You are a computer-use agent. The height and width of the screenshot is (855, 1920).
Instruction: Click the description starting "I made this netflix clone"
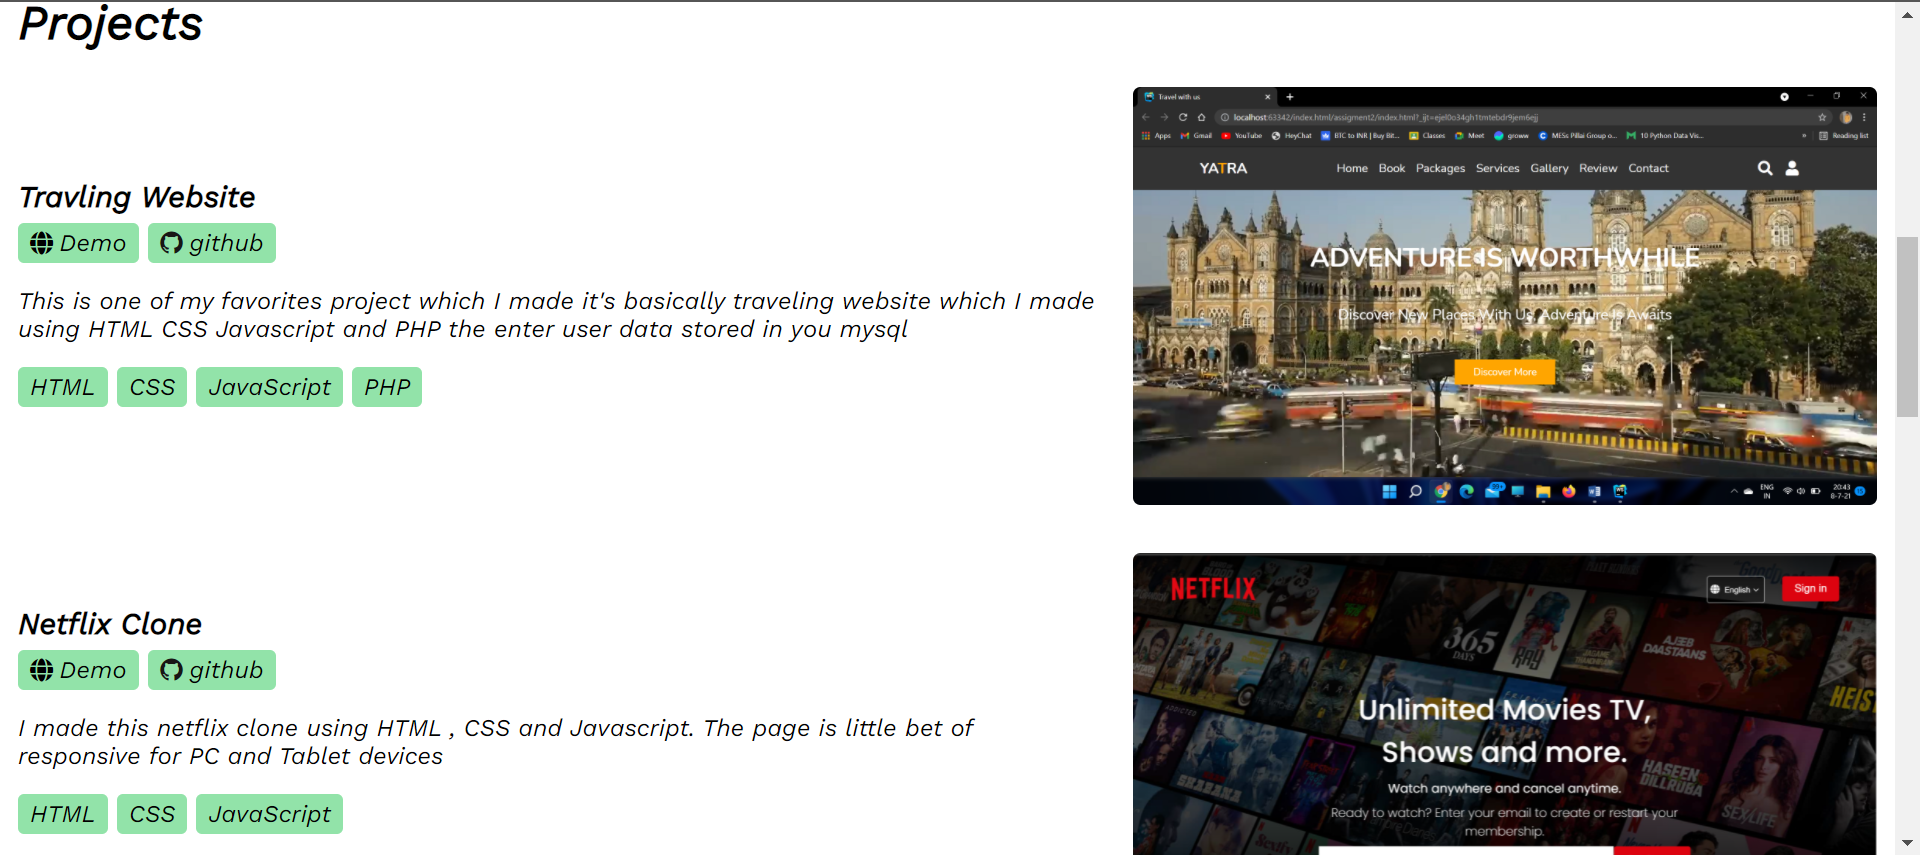click(496, 742)
